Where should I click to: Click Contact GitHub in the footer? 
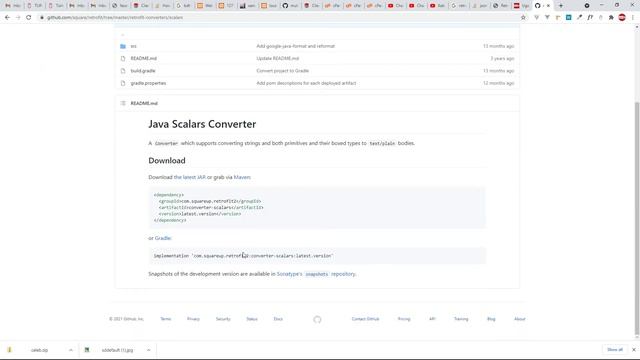point(365,319)
